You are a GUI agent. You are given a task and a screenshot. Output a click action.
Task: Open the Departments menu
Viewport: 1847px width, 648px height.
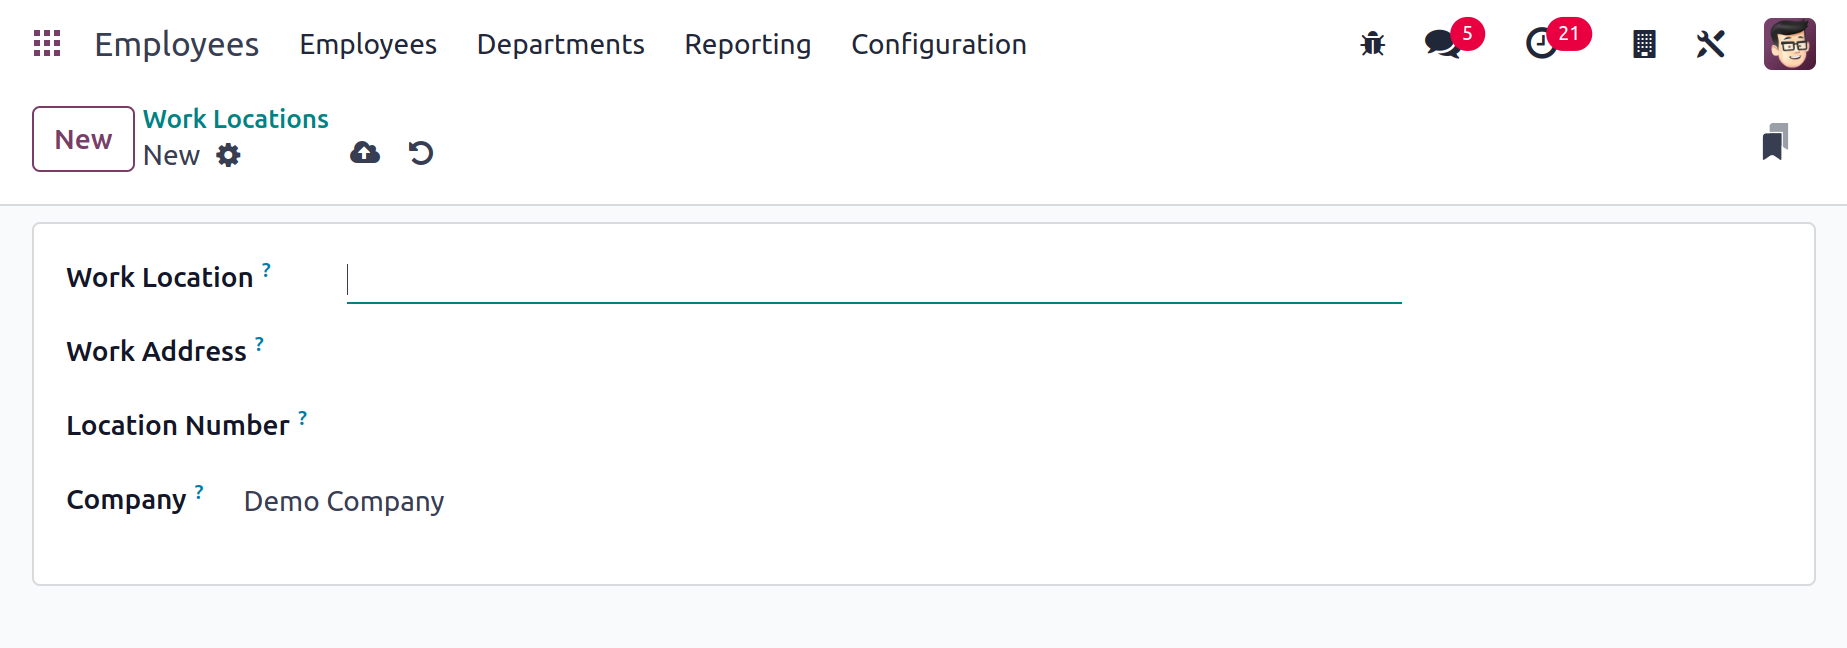[560, 44]
